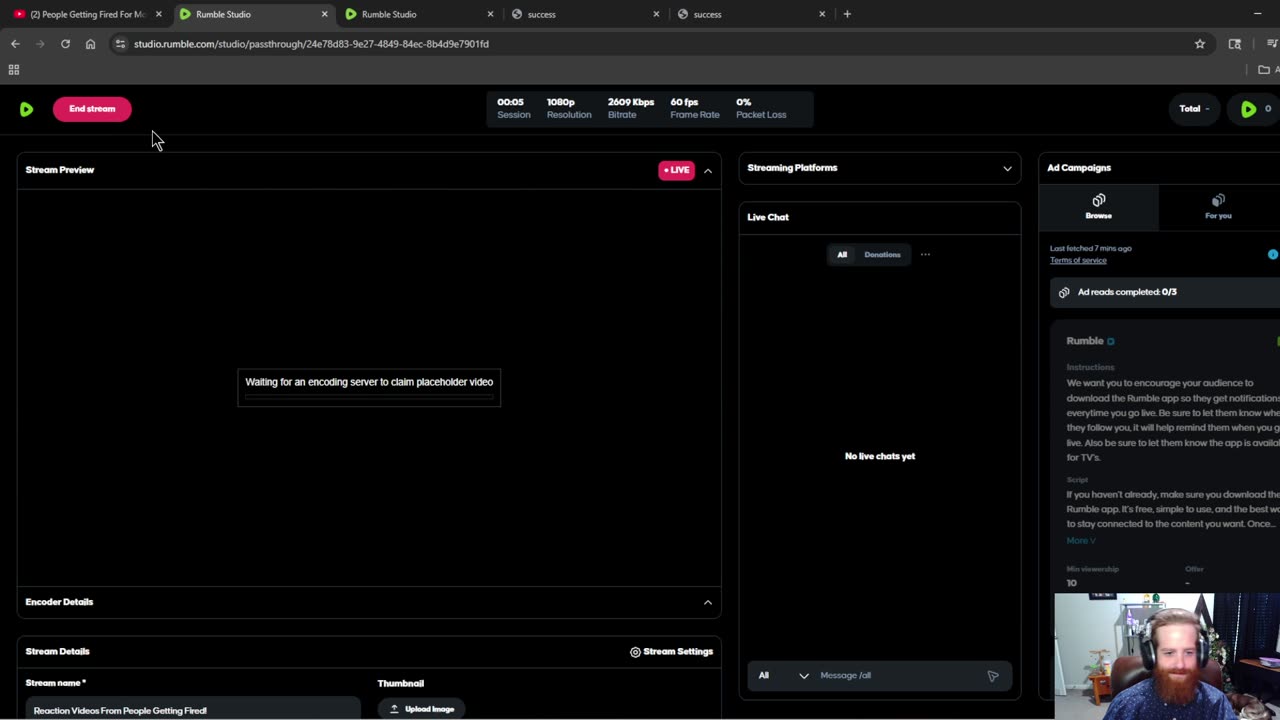Click the Session time 00:05 stat
1280x720 pixels.
click(514, 108)
